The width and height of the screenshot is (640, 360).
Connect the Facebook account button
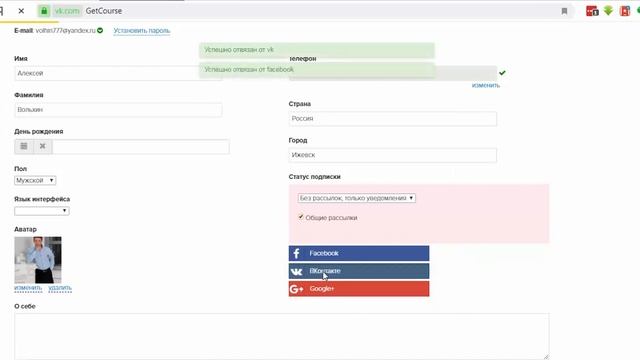[359, 253]
